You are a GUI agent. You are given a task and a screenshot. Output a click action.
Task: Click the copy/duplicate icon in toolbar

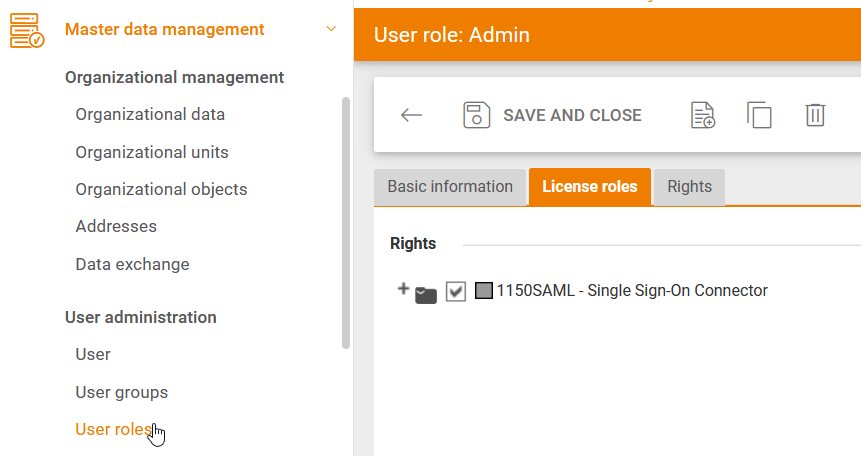[x=759, y=115]
